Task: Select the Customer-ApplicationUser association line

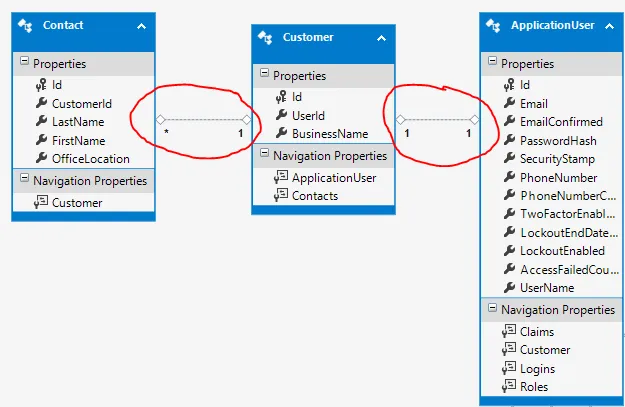Action: coord(436,120)
